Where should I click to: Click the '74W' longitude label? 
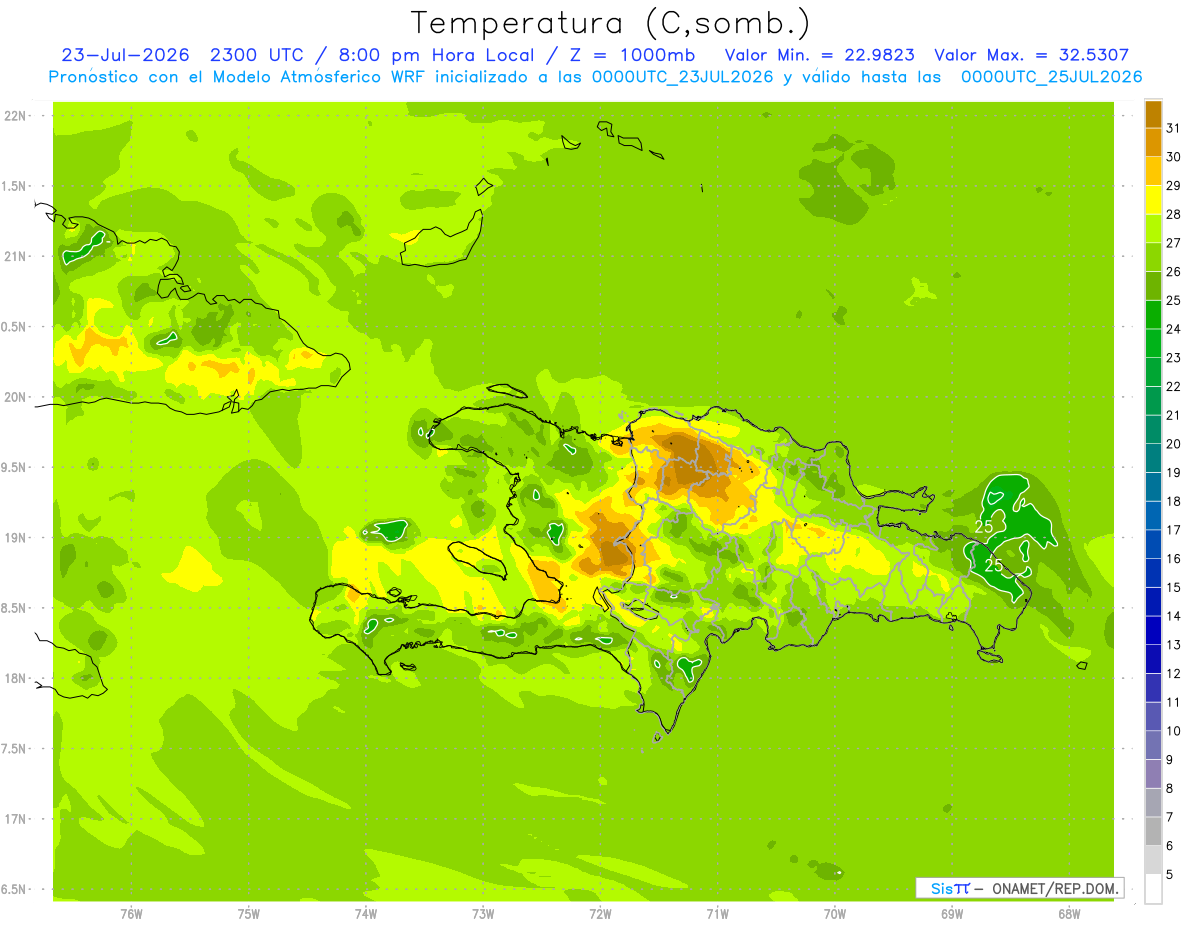click(365, 913)
